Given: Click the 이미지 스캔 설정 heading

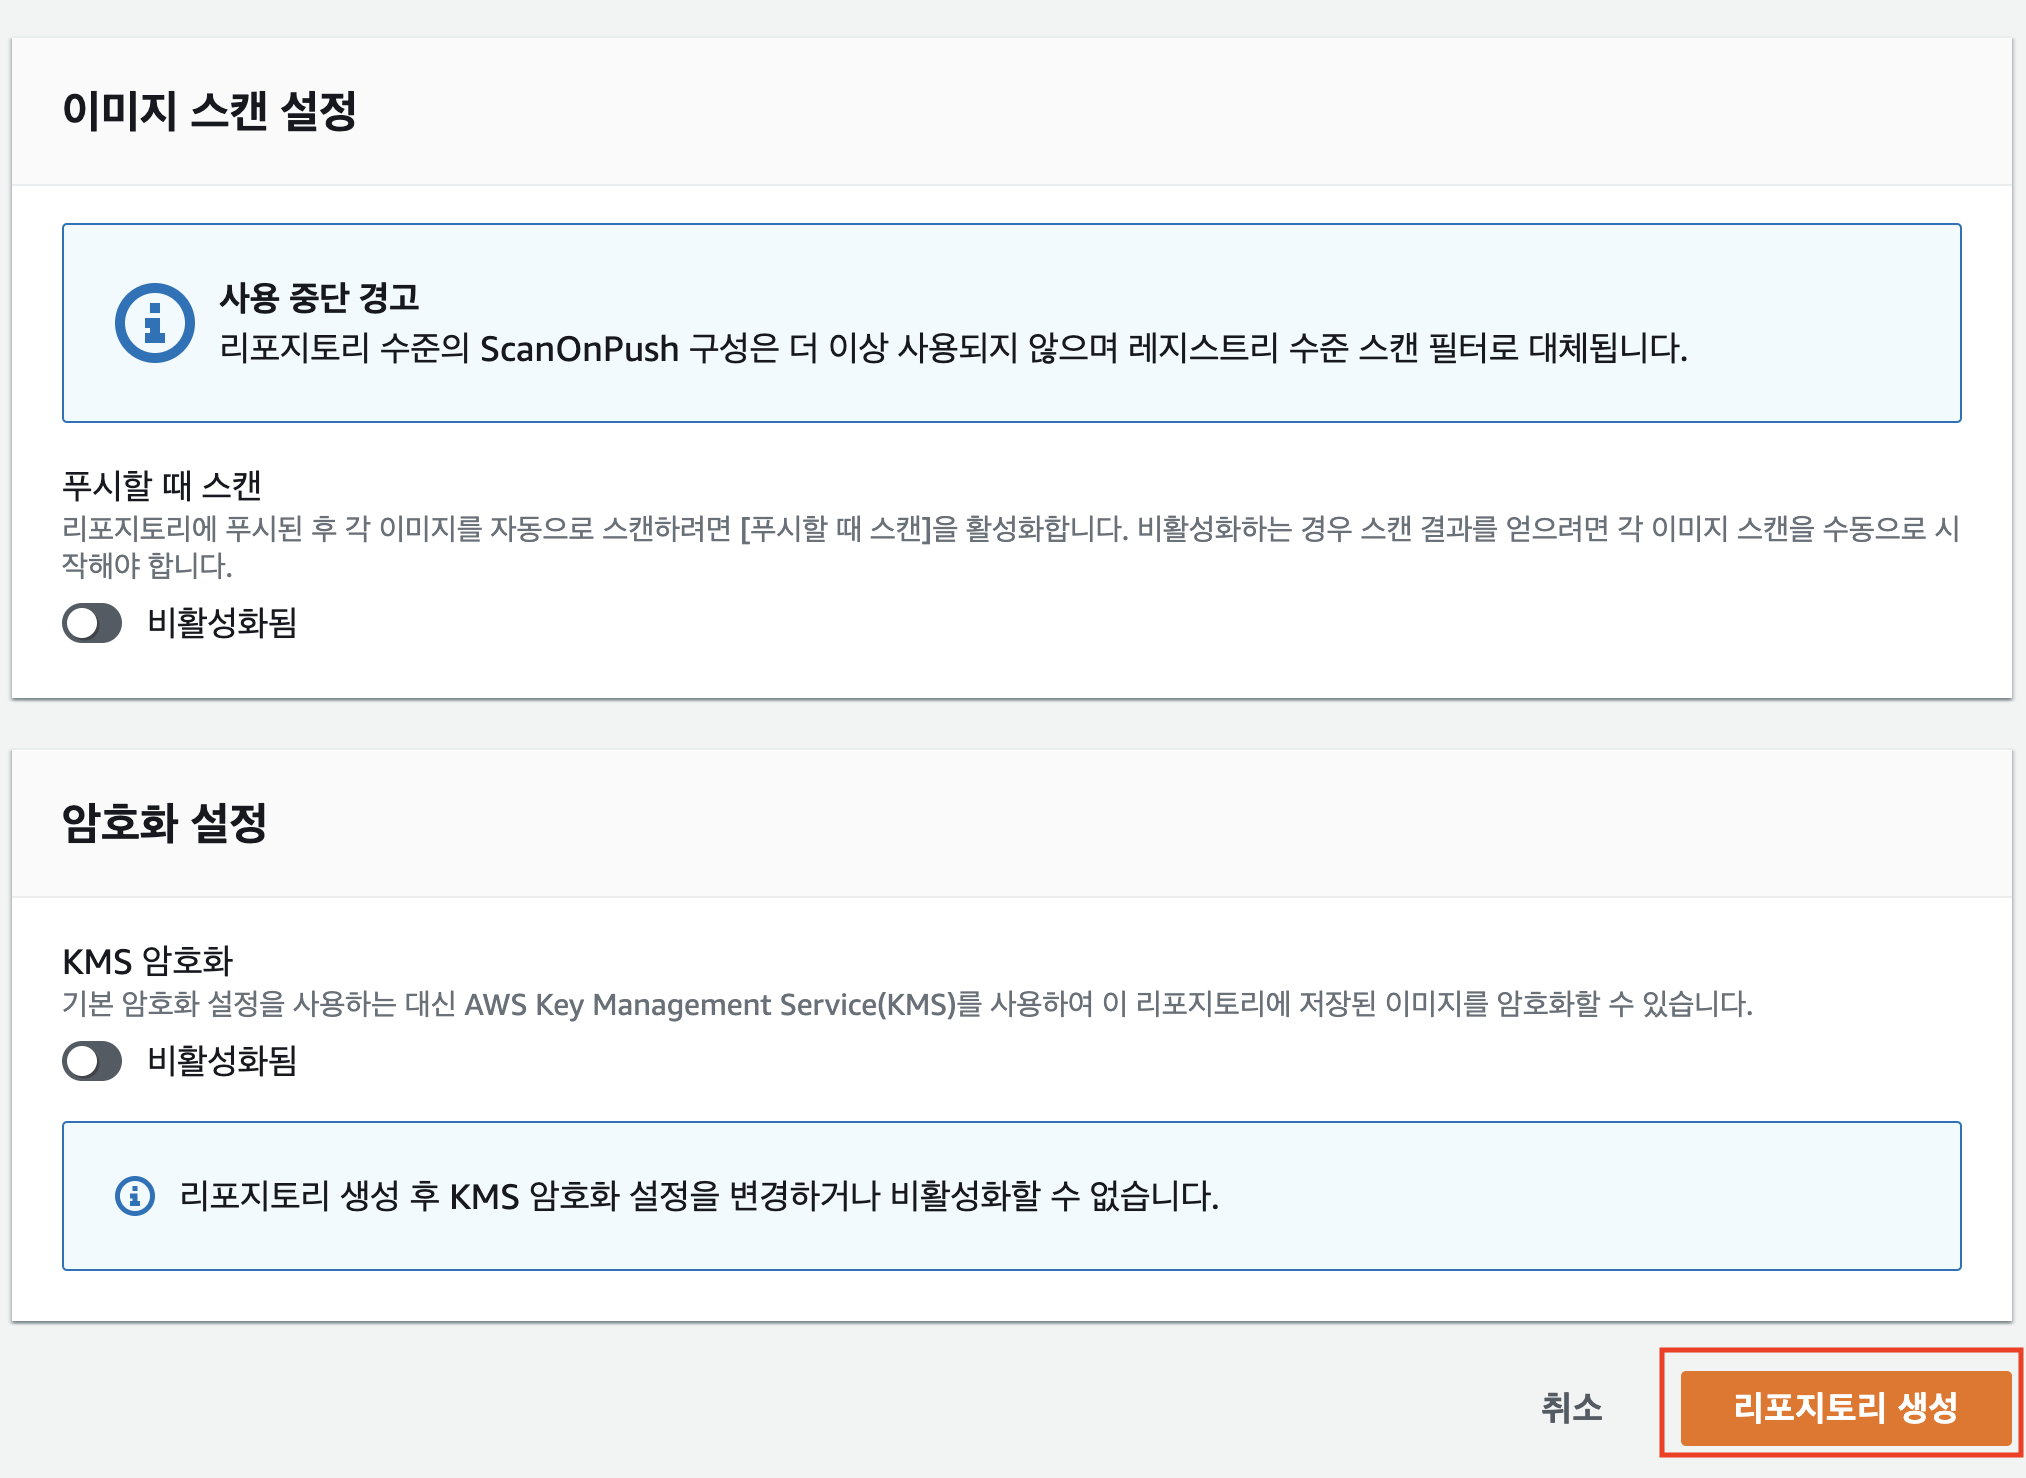Looking at the screenshot, I should tap(210, 110).
